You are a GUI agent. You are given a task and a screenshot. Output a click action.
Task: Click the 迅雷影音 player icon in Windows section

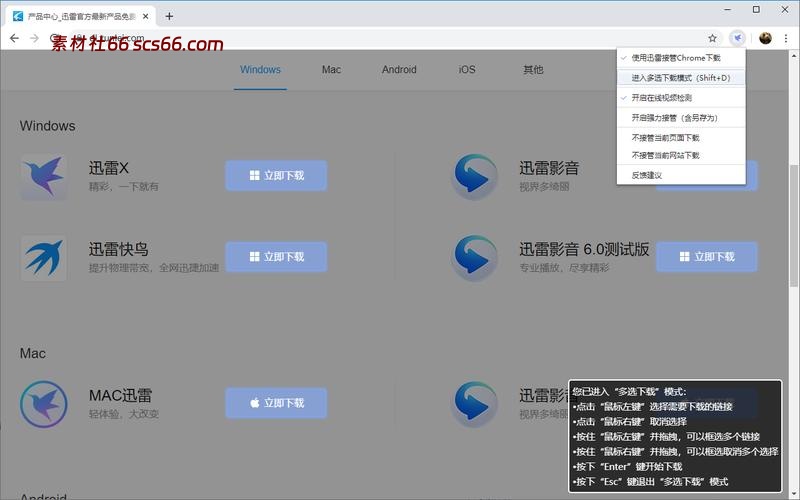(x=474, y=177)
